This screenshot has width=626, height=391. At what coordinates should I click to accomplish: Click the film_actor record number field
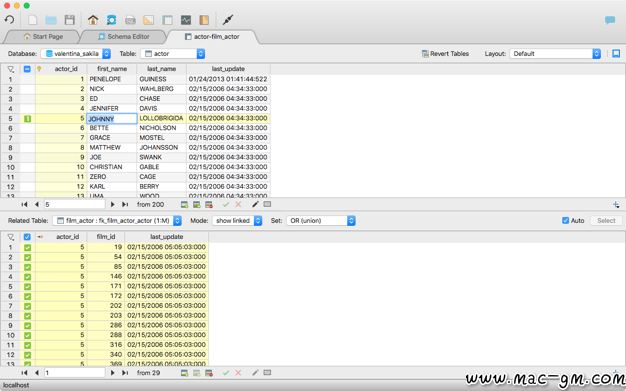[x=74, y=373]
